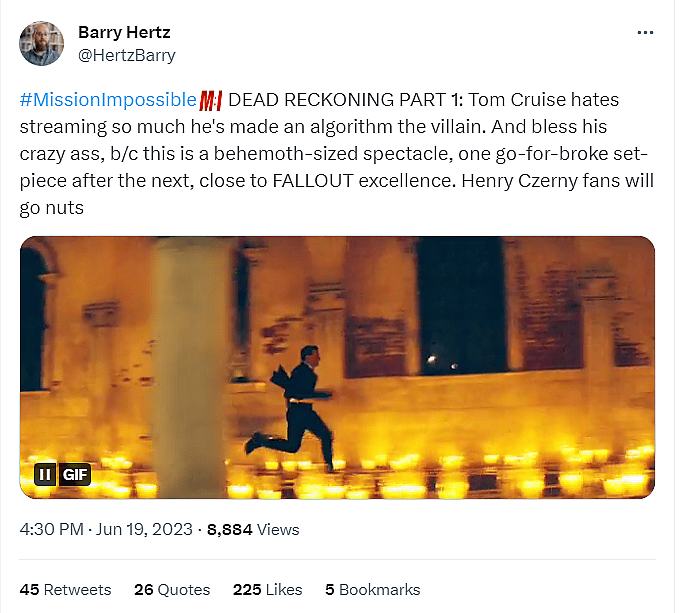The image size is (679, 613).
Task: Click the 4:30 PM timestamp
Action: [50, 529]
